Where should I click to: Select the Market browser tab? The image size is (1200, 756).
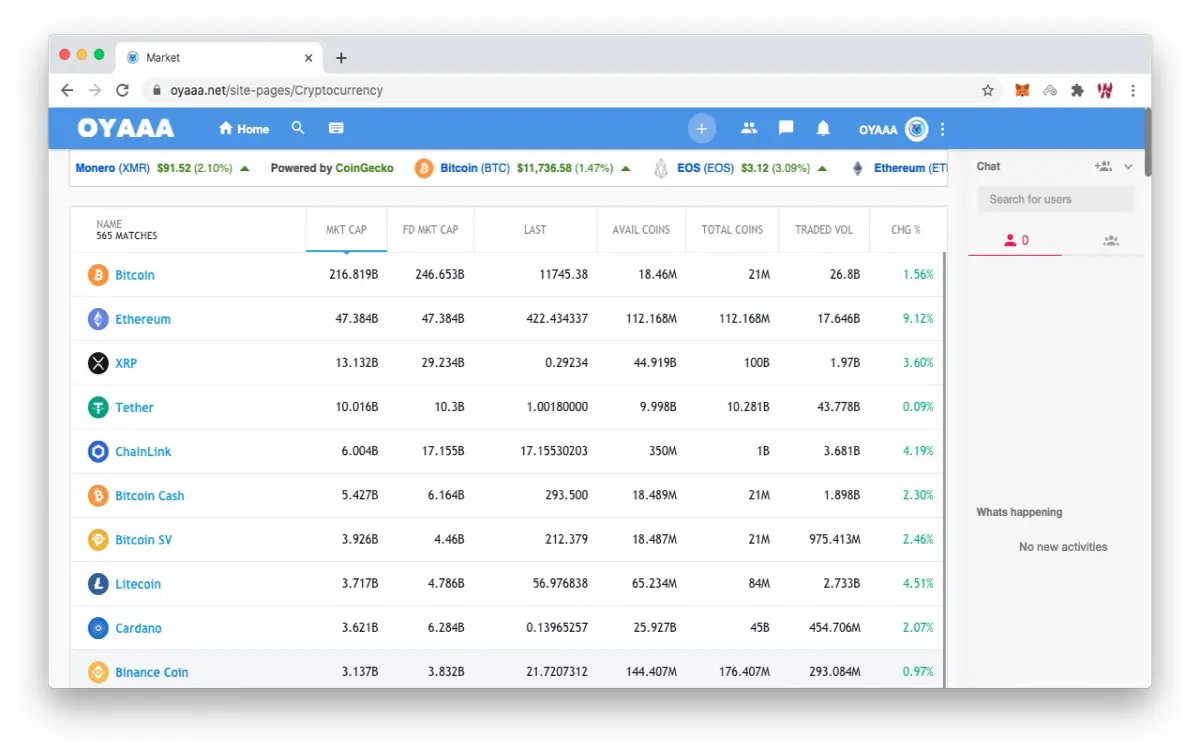[218, 58]
